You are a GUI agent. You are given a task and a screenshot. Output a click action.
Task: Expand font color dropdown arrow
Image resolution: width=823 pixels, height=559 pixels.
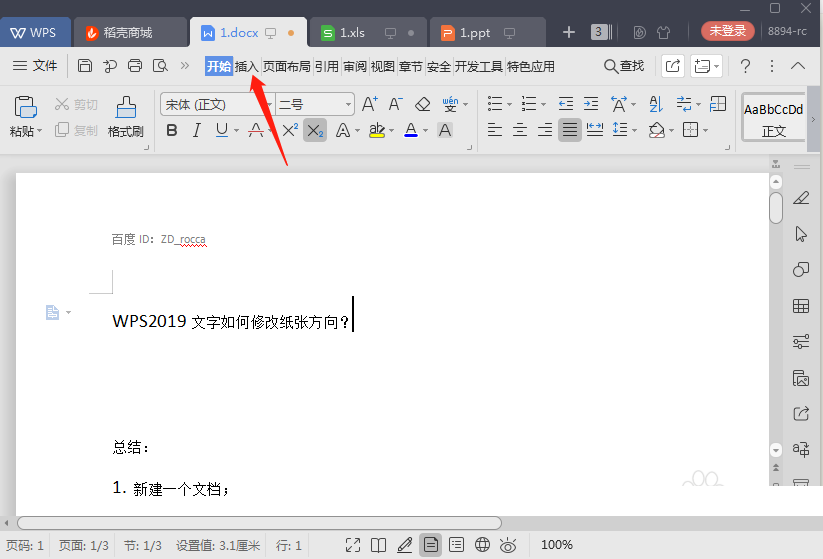425,130
